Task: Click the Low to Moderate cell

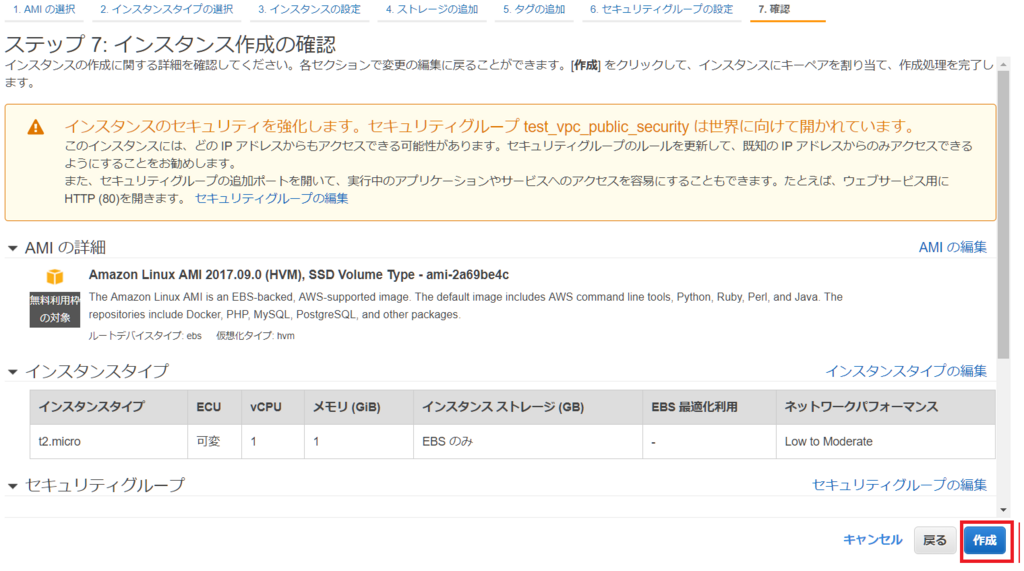Action: pyautogui.click(x=886, y=442)
